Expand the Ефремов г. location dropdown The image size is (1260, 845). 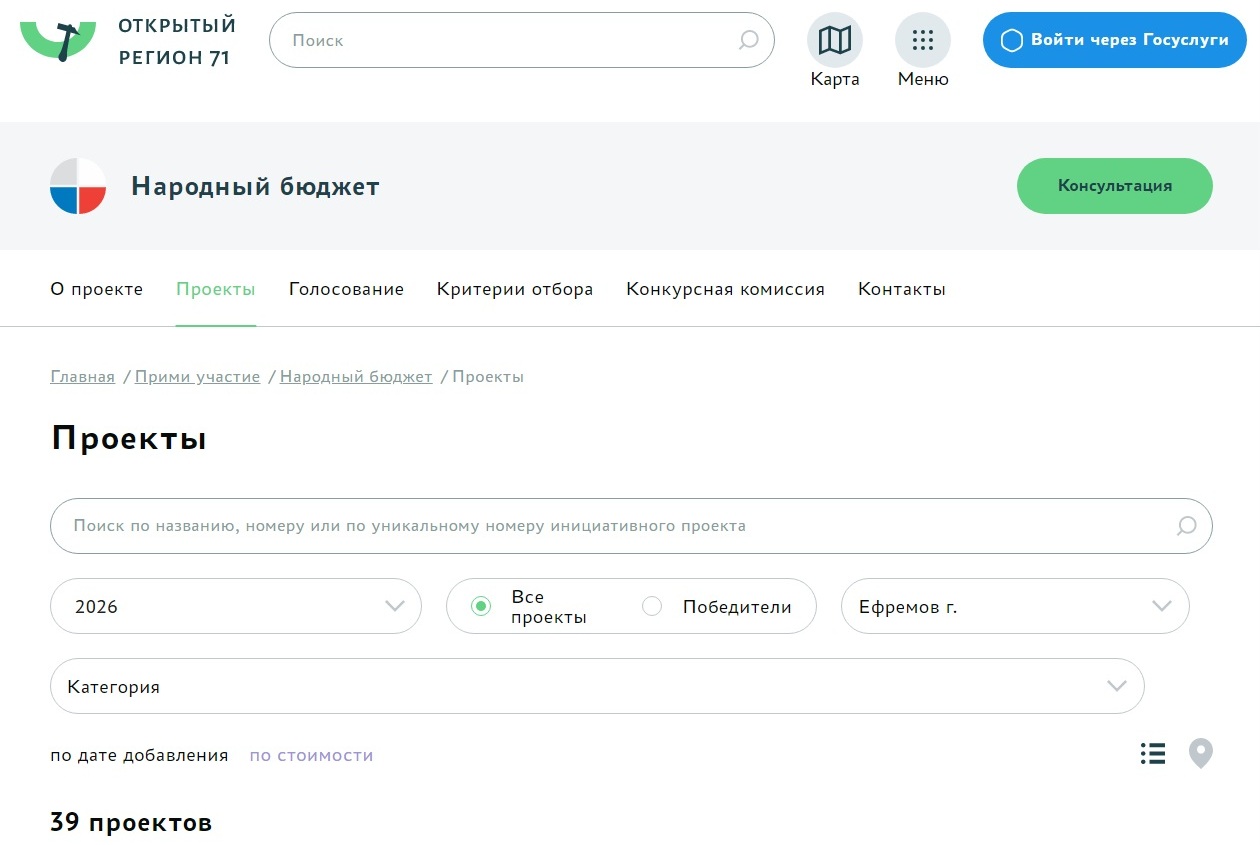1015,606
